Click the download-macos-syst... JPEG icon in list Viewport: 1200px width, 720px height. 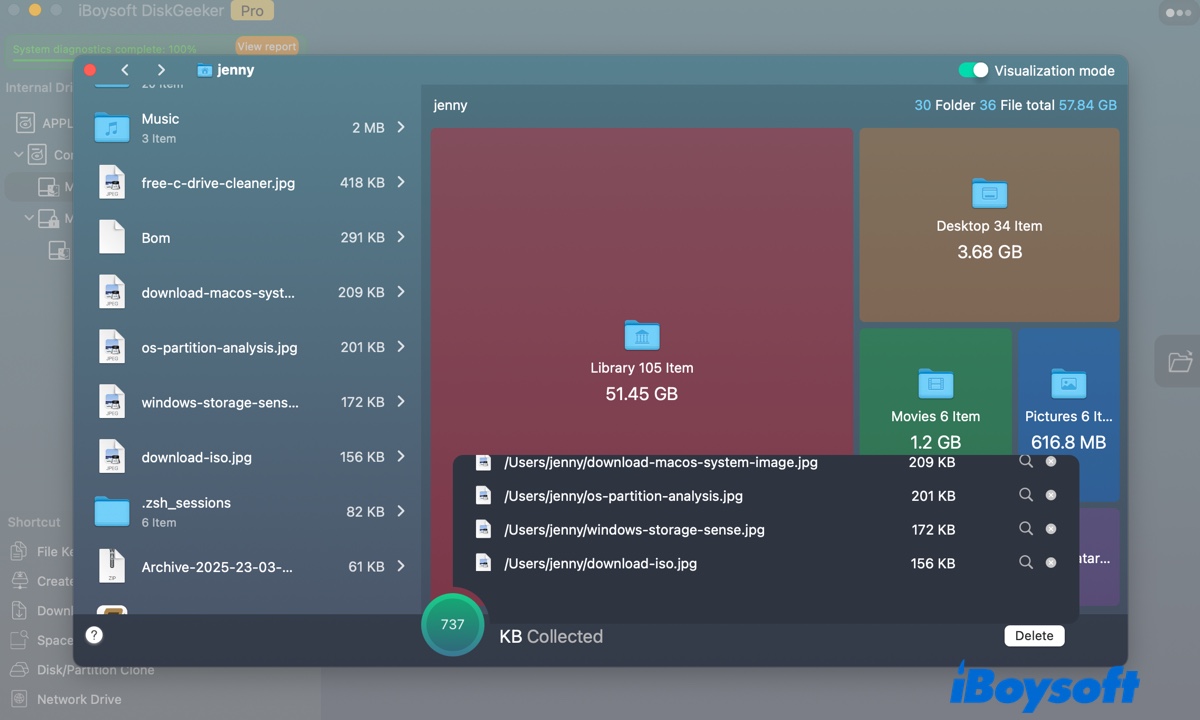pyautogui.click(x=112, y=293)
